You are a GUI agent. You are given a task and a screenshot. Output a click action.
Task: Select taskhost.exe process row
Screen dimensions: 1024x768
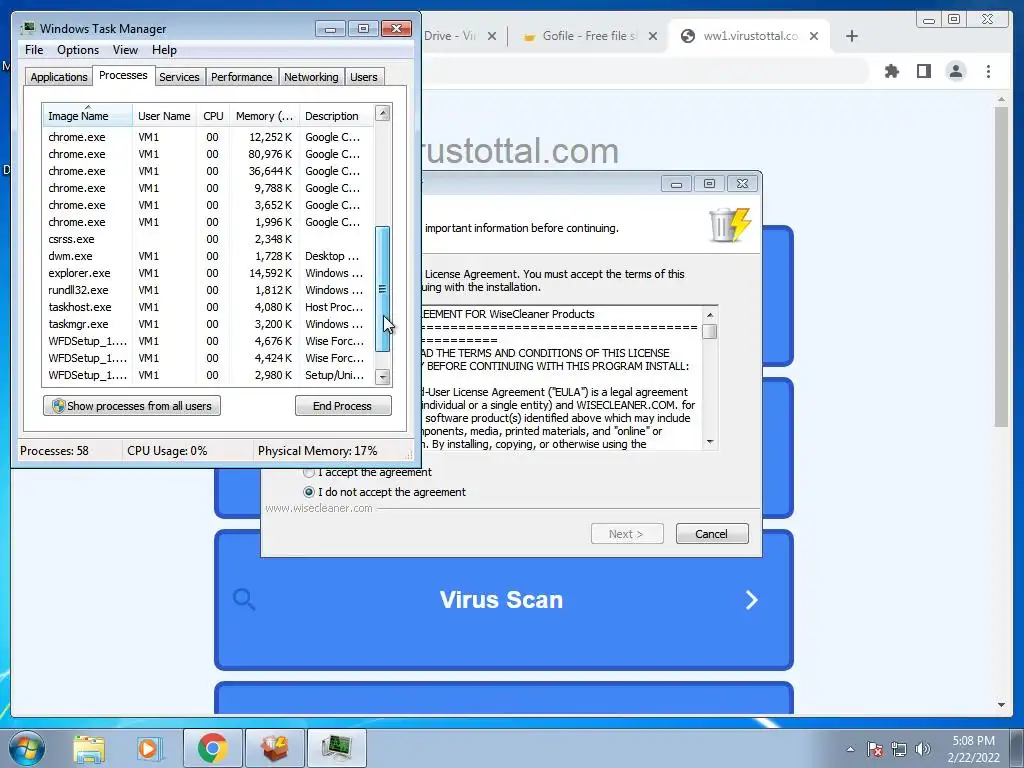tap(208, 307)
